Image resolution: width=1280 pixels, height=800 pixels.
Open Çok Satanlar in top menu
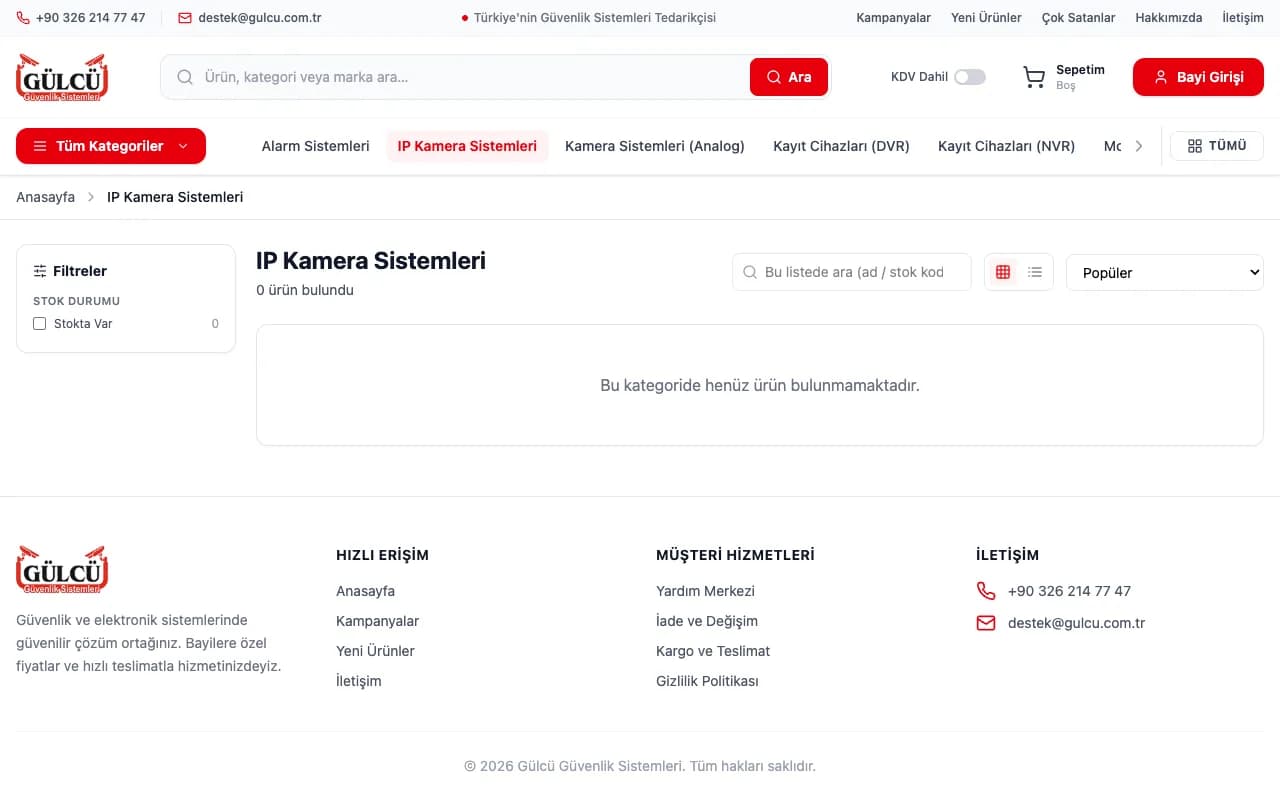coord(1078,18)
